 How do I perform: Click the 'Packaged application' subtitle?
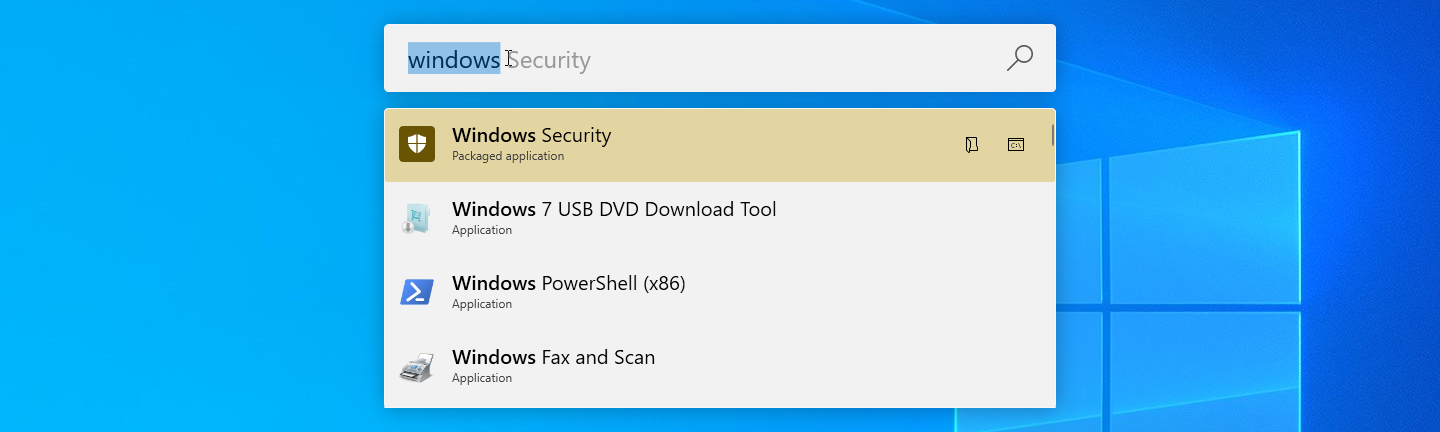pos(508,156)
